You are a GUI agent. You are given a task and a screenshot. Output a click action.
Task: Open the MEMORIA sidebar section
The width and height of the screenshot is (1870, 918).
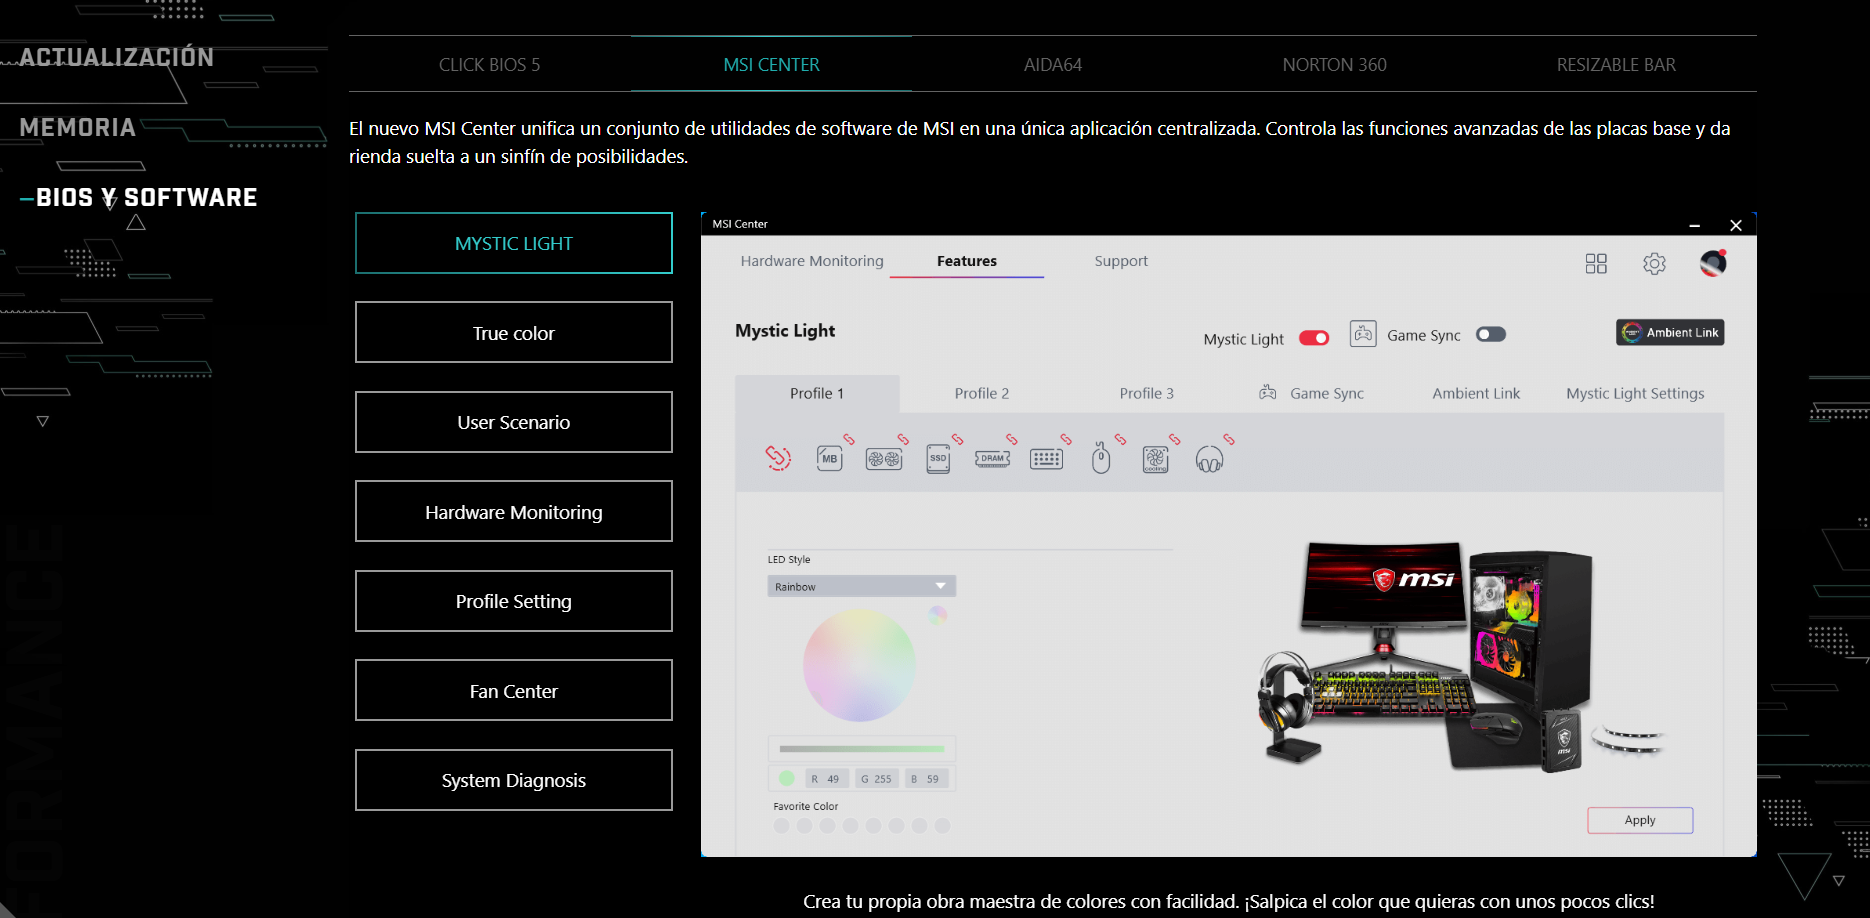click(78, 127)
